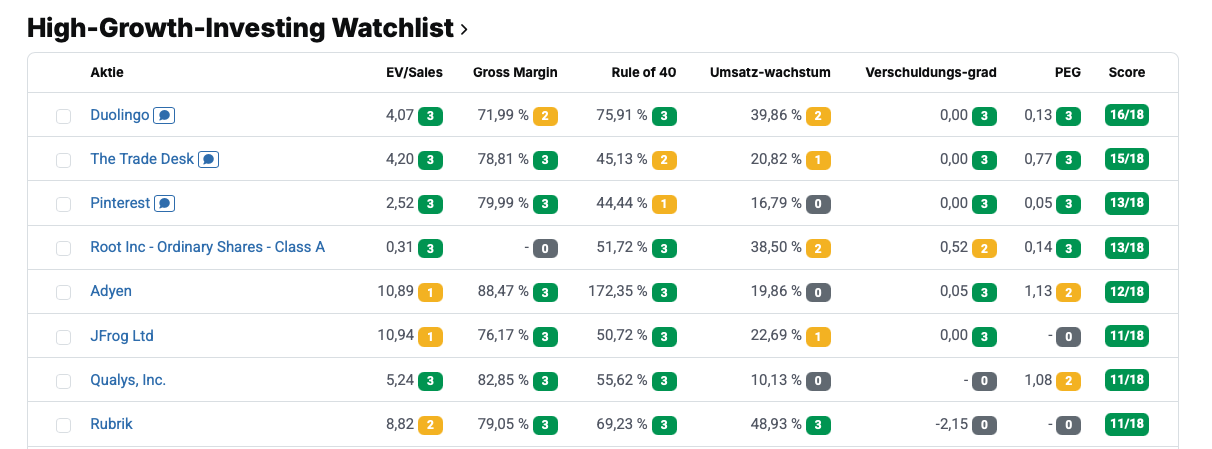
Task: Sort by the Rule of 40 column header
Action: pos(644,72)
